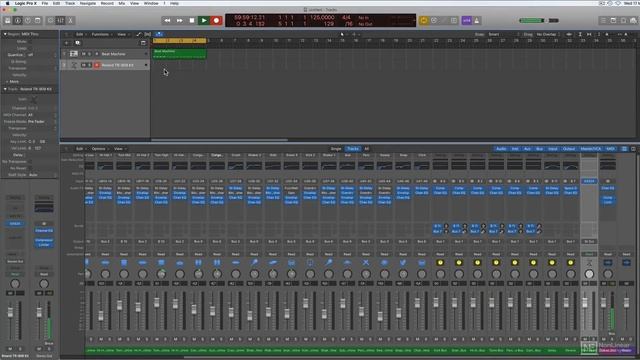Click the Master/VCA filter button in Mixer
Viewport: 640px width, 360px height.
pyautogui.click(x=591, y=149)
